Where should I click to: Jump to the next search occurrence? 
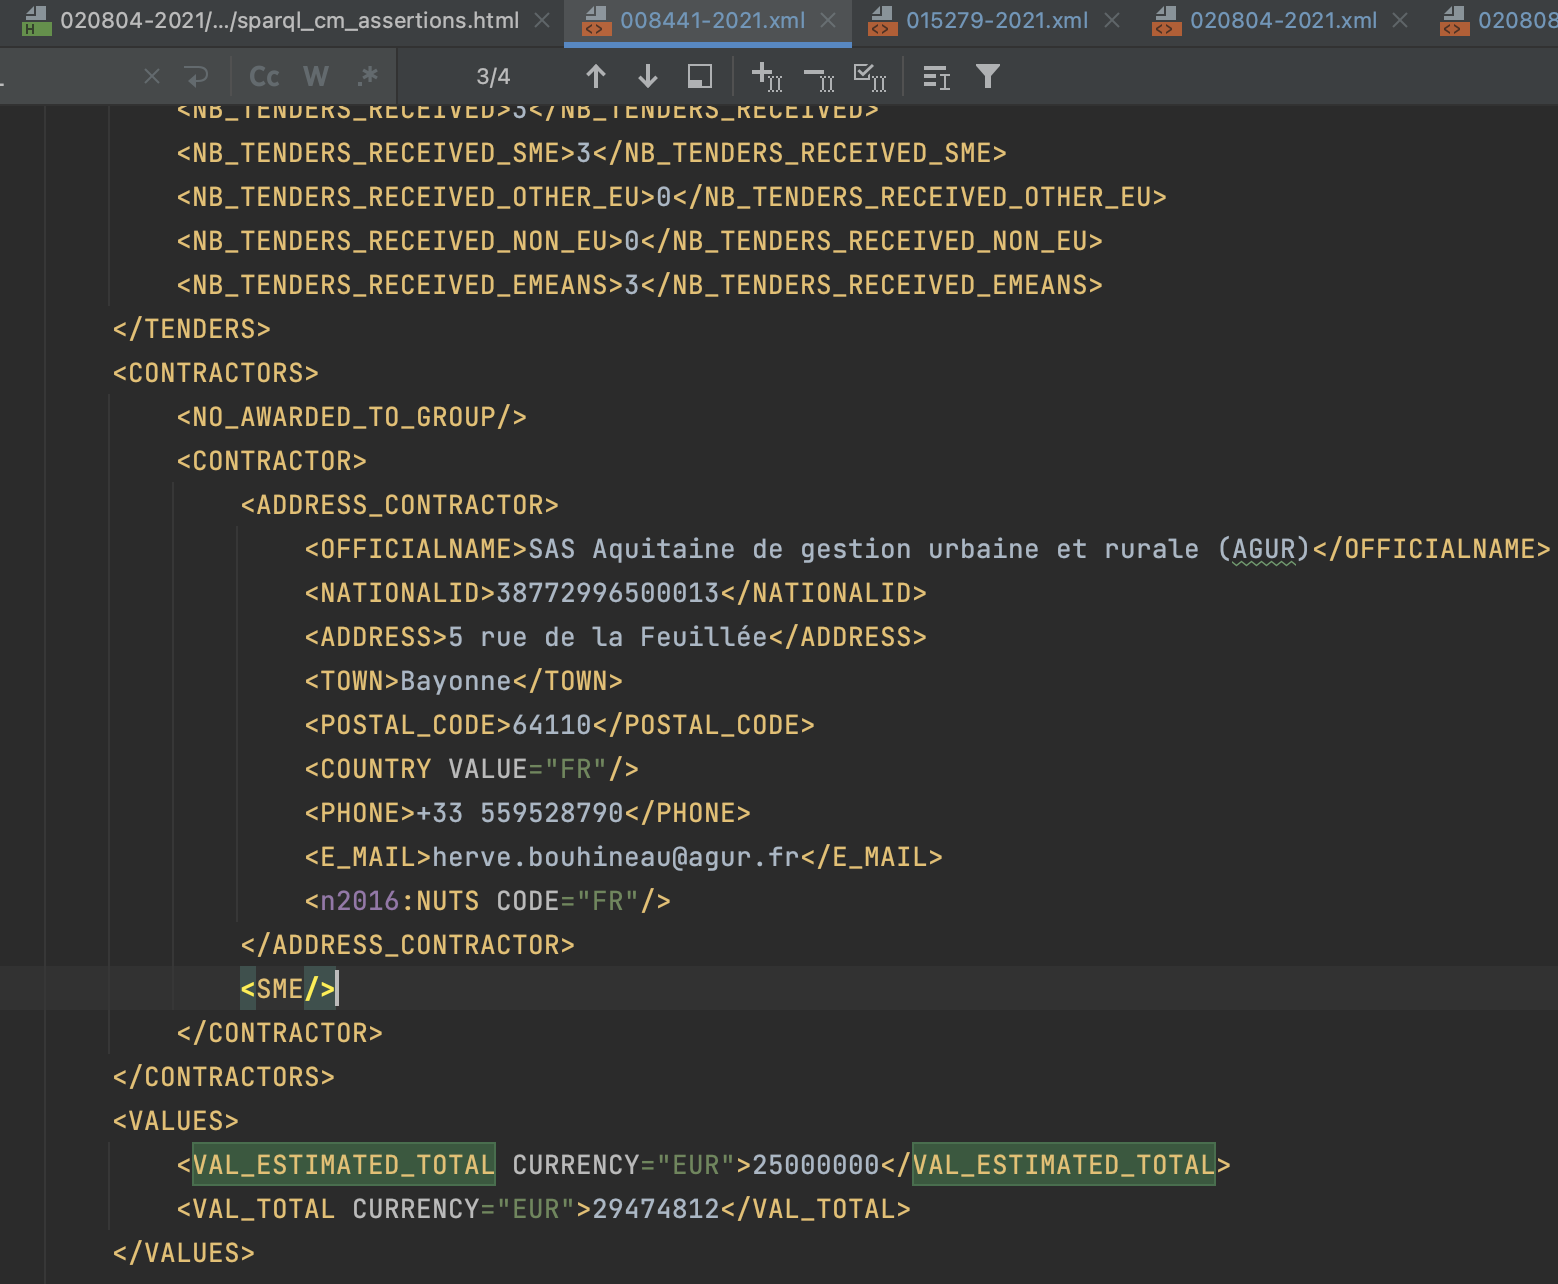click(x=647, y=75)
